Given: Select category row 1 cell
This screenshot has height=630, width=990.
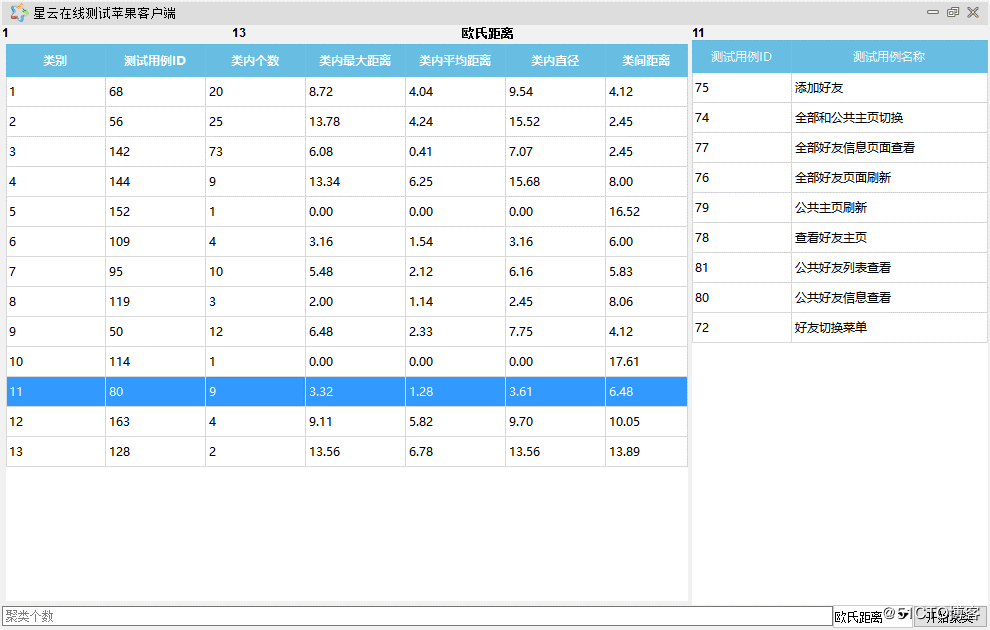Looking at the screenshot, I should pyautogui.click(x=56, y=92).
